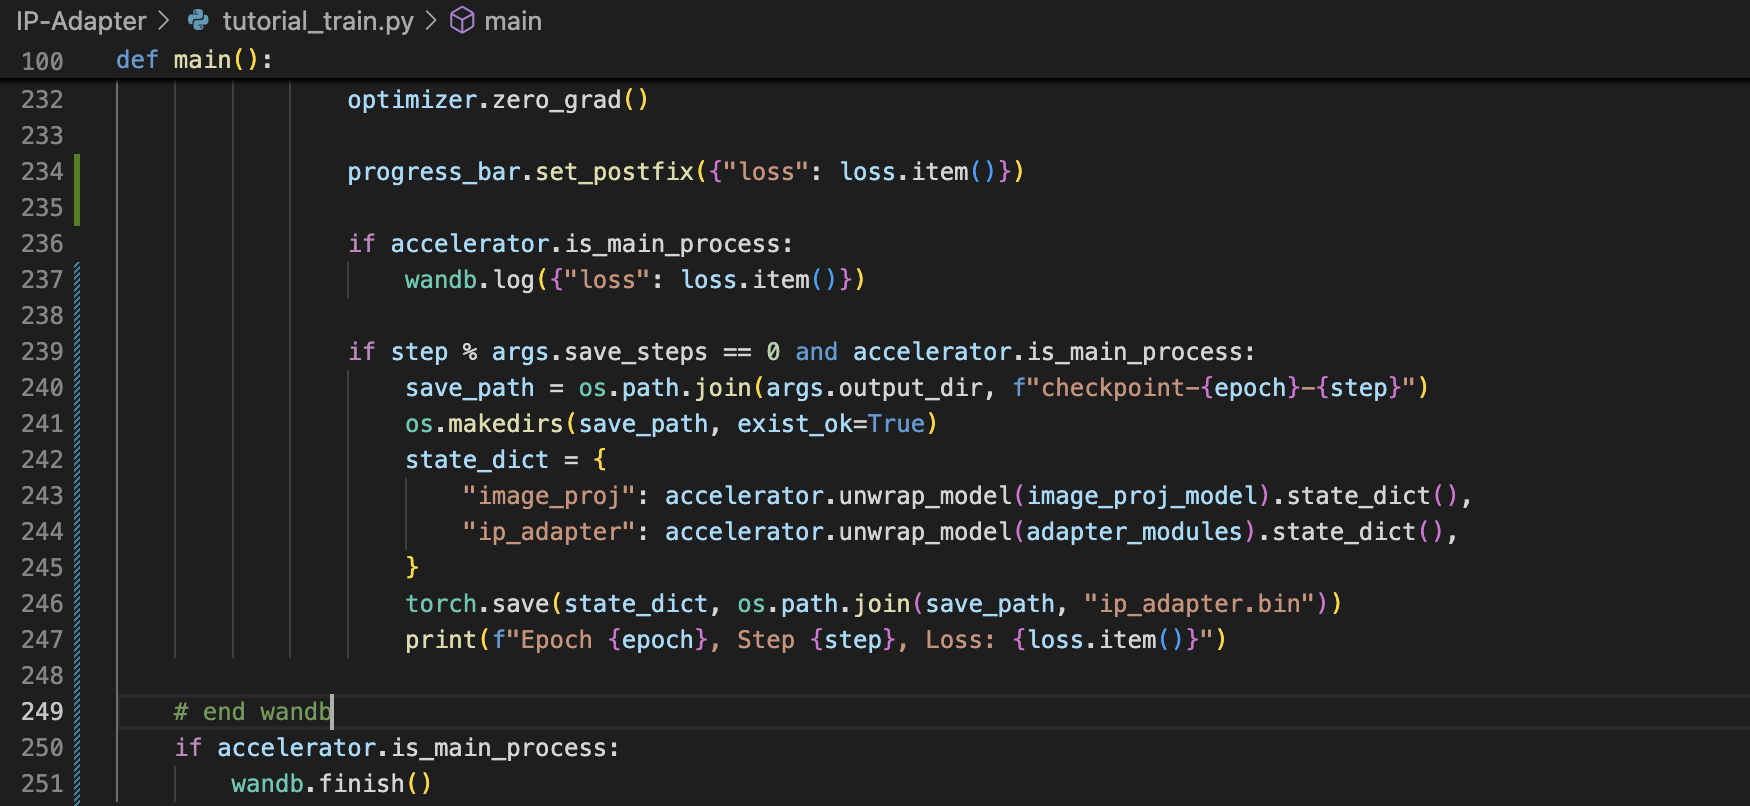
Task: Open the IP-Adapter breadcrumb folder
Action: [81, 20]
